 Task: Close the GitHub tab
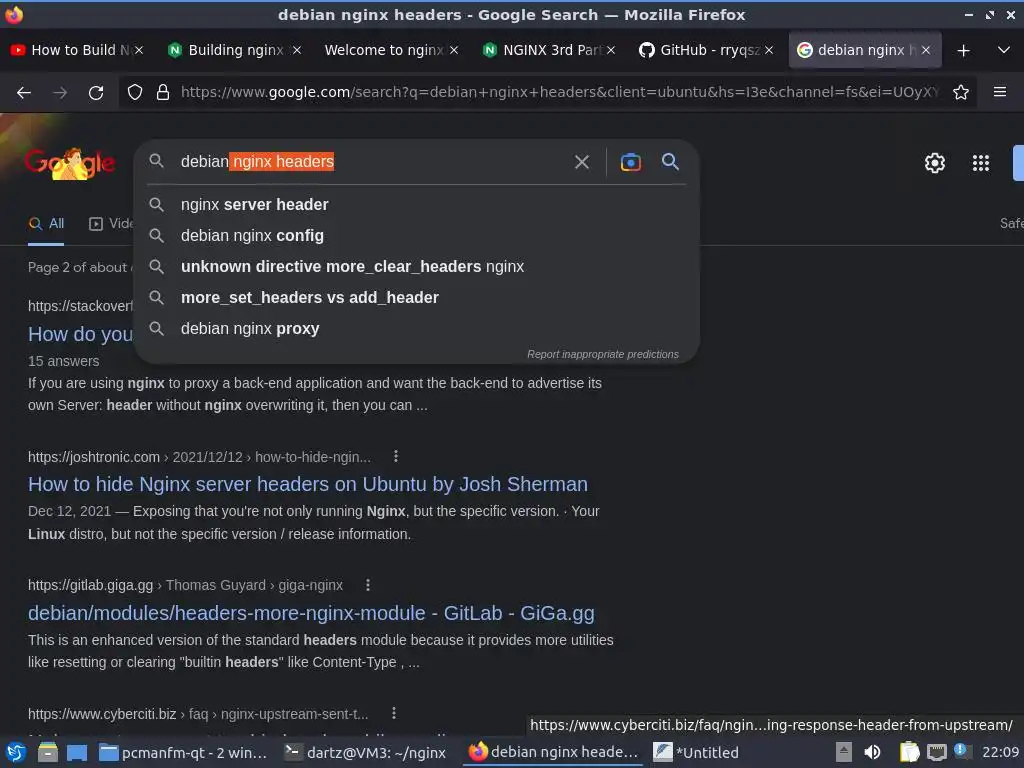(x=769, y=50)
